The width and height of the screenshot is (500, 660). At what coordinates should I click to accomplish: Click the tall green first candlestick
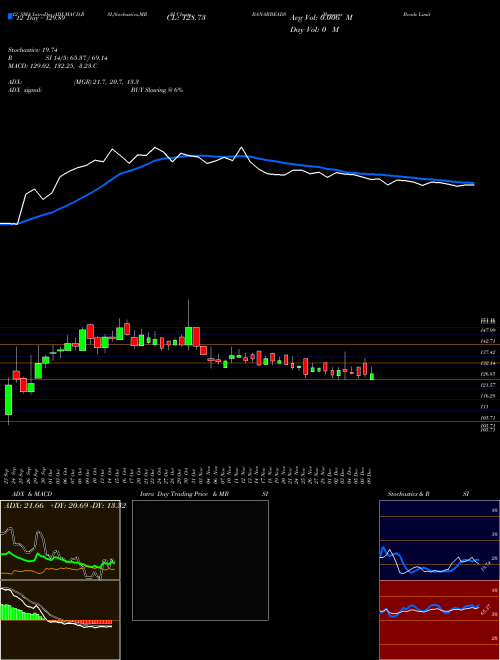(8, 400)
